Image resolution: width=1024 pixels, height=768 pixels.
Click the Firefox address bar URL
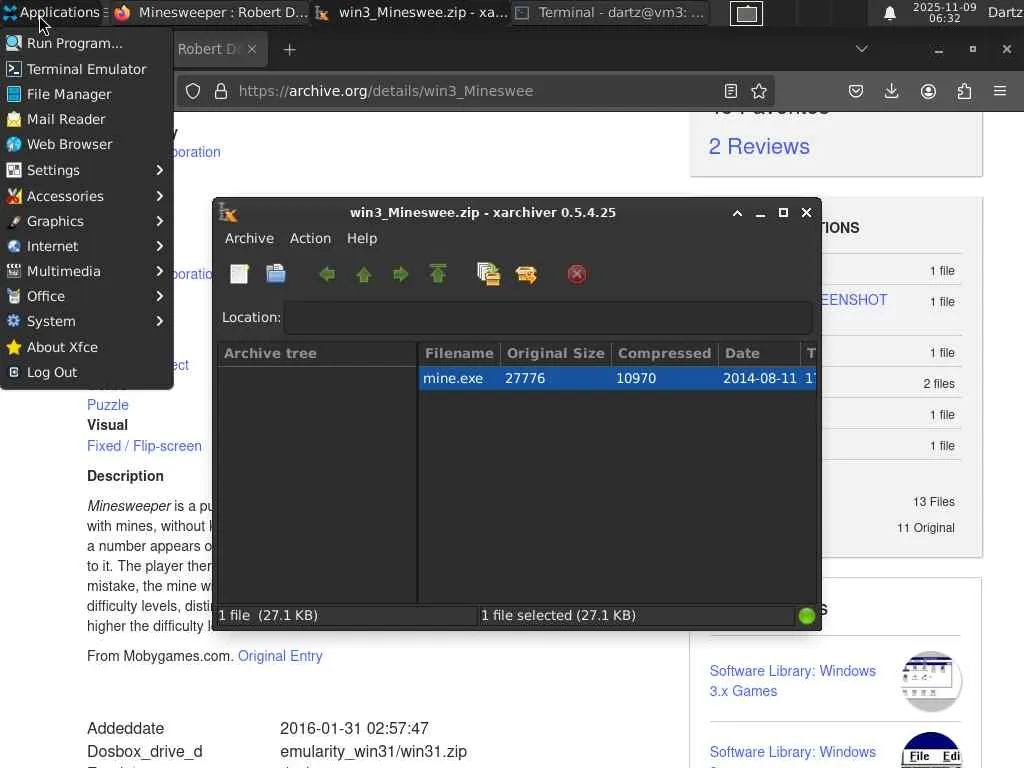pyautogui.click(x=385, y=91)
